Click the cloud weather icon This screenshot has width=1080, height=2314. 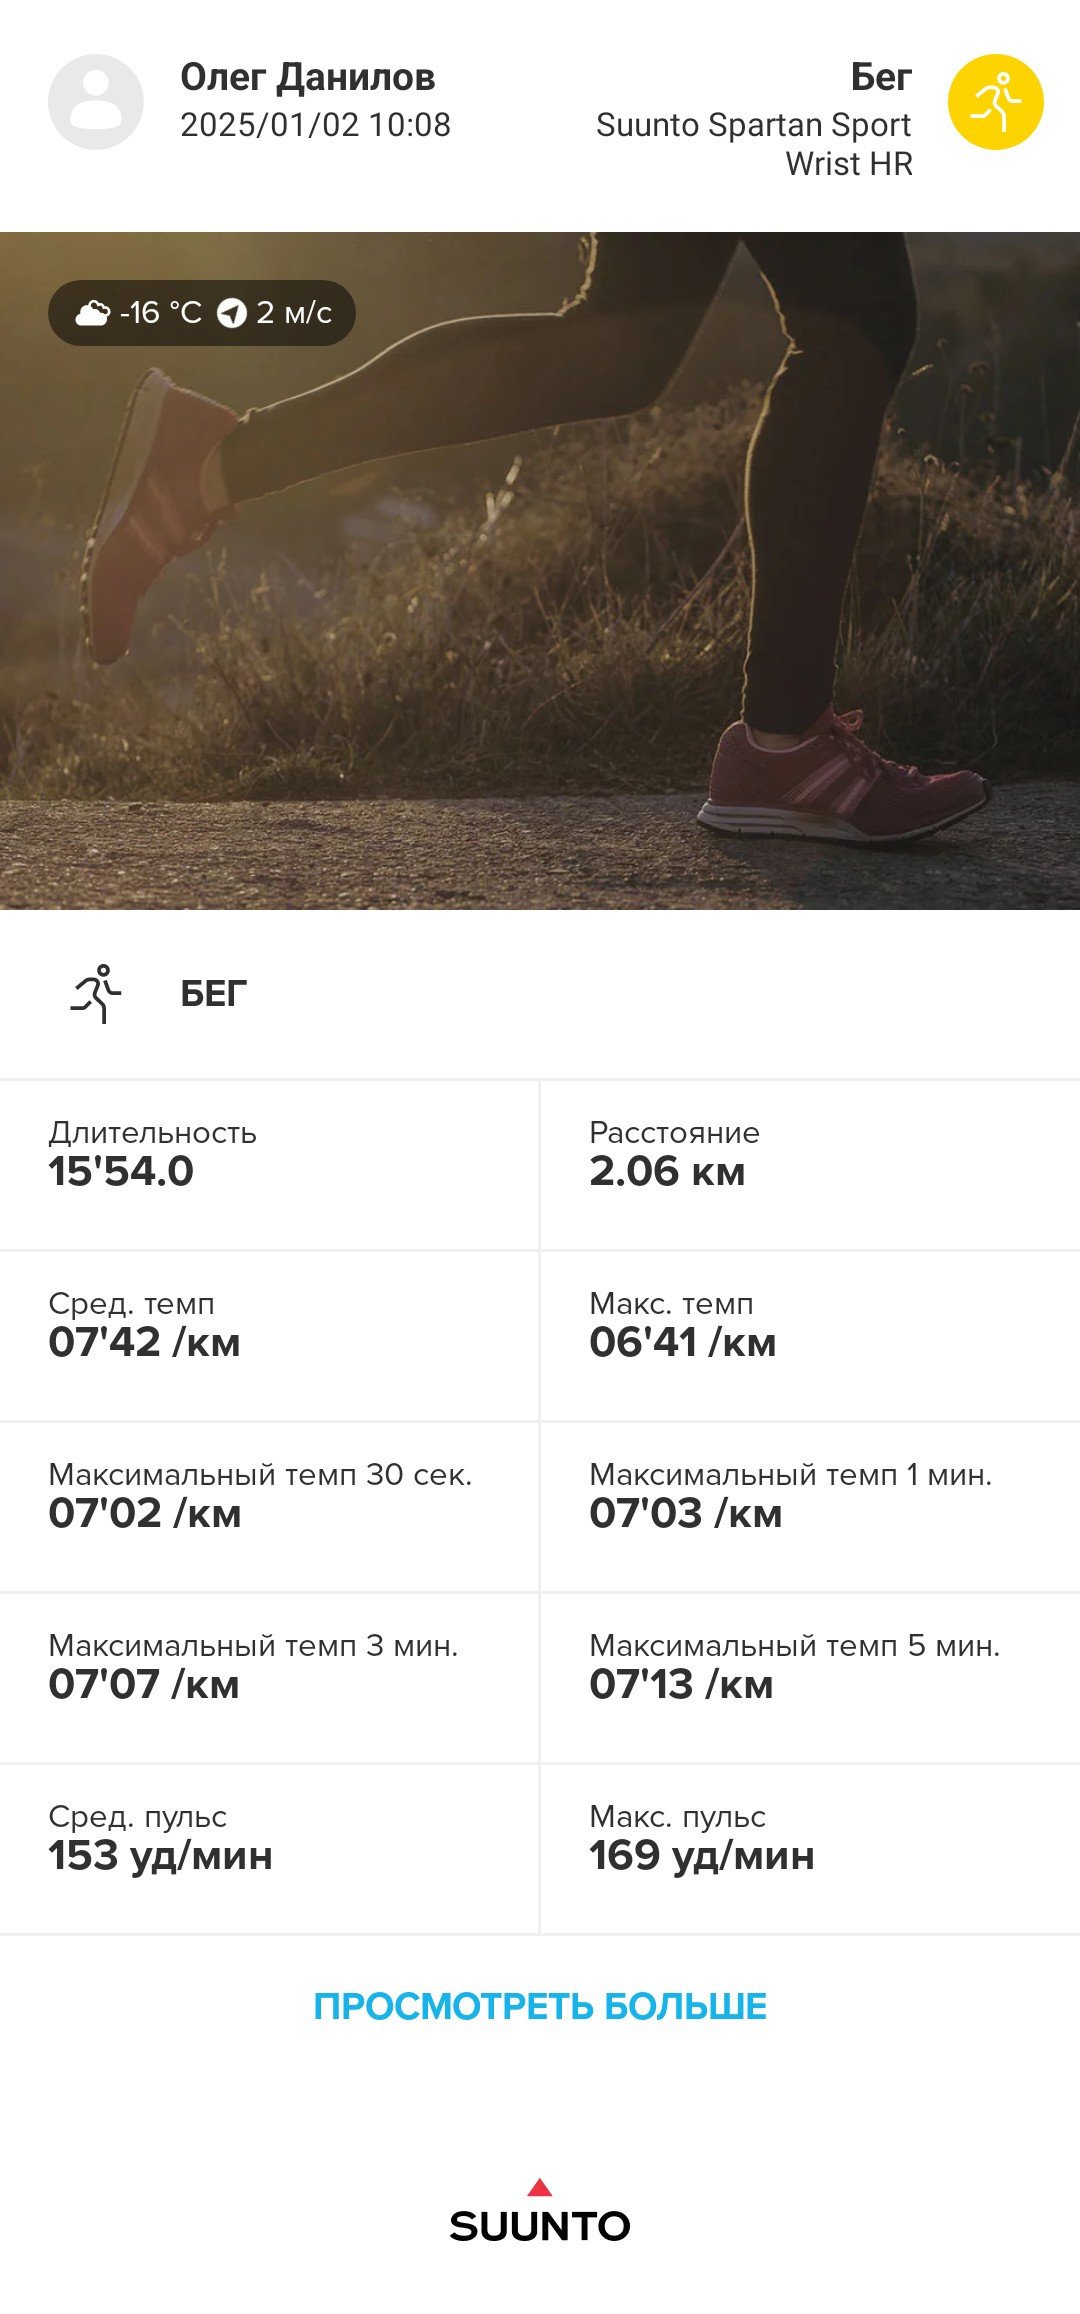click(x=93, y=313)
